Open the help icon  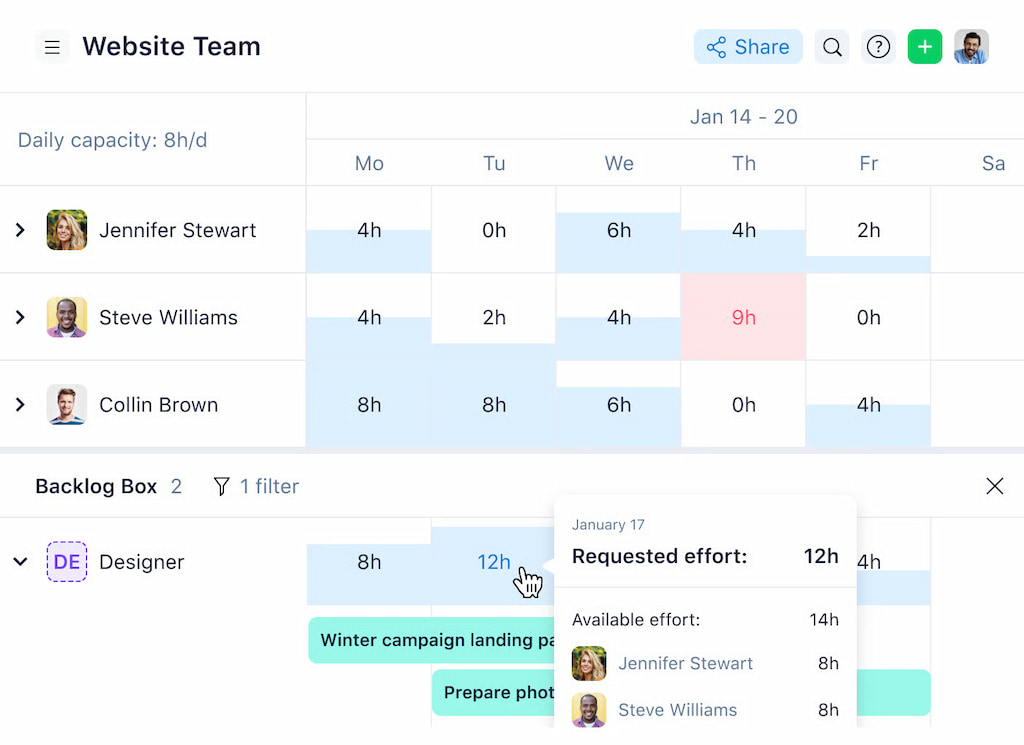click(878, 46)
